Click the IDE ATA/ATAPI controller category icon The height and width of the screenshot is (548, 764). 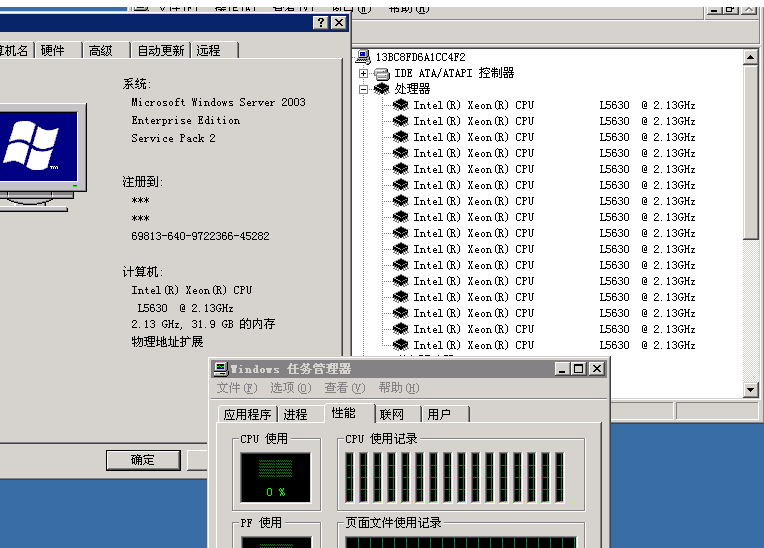(x=382, y=74)
